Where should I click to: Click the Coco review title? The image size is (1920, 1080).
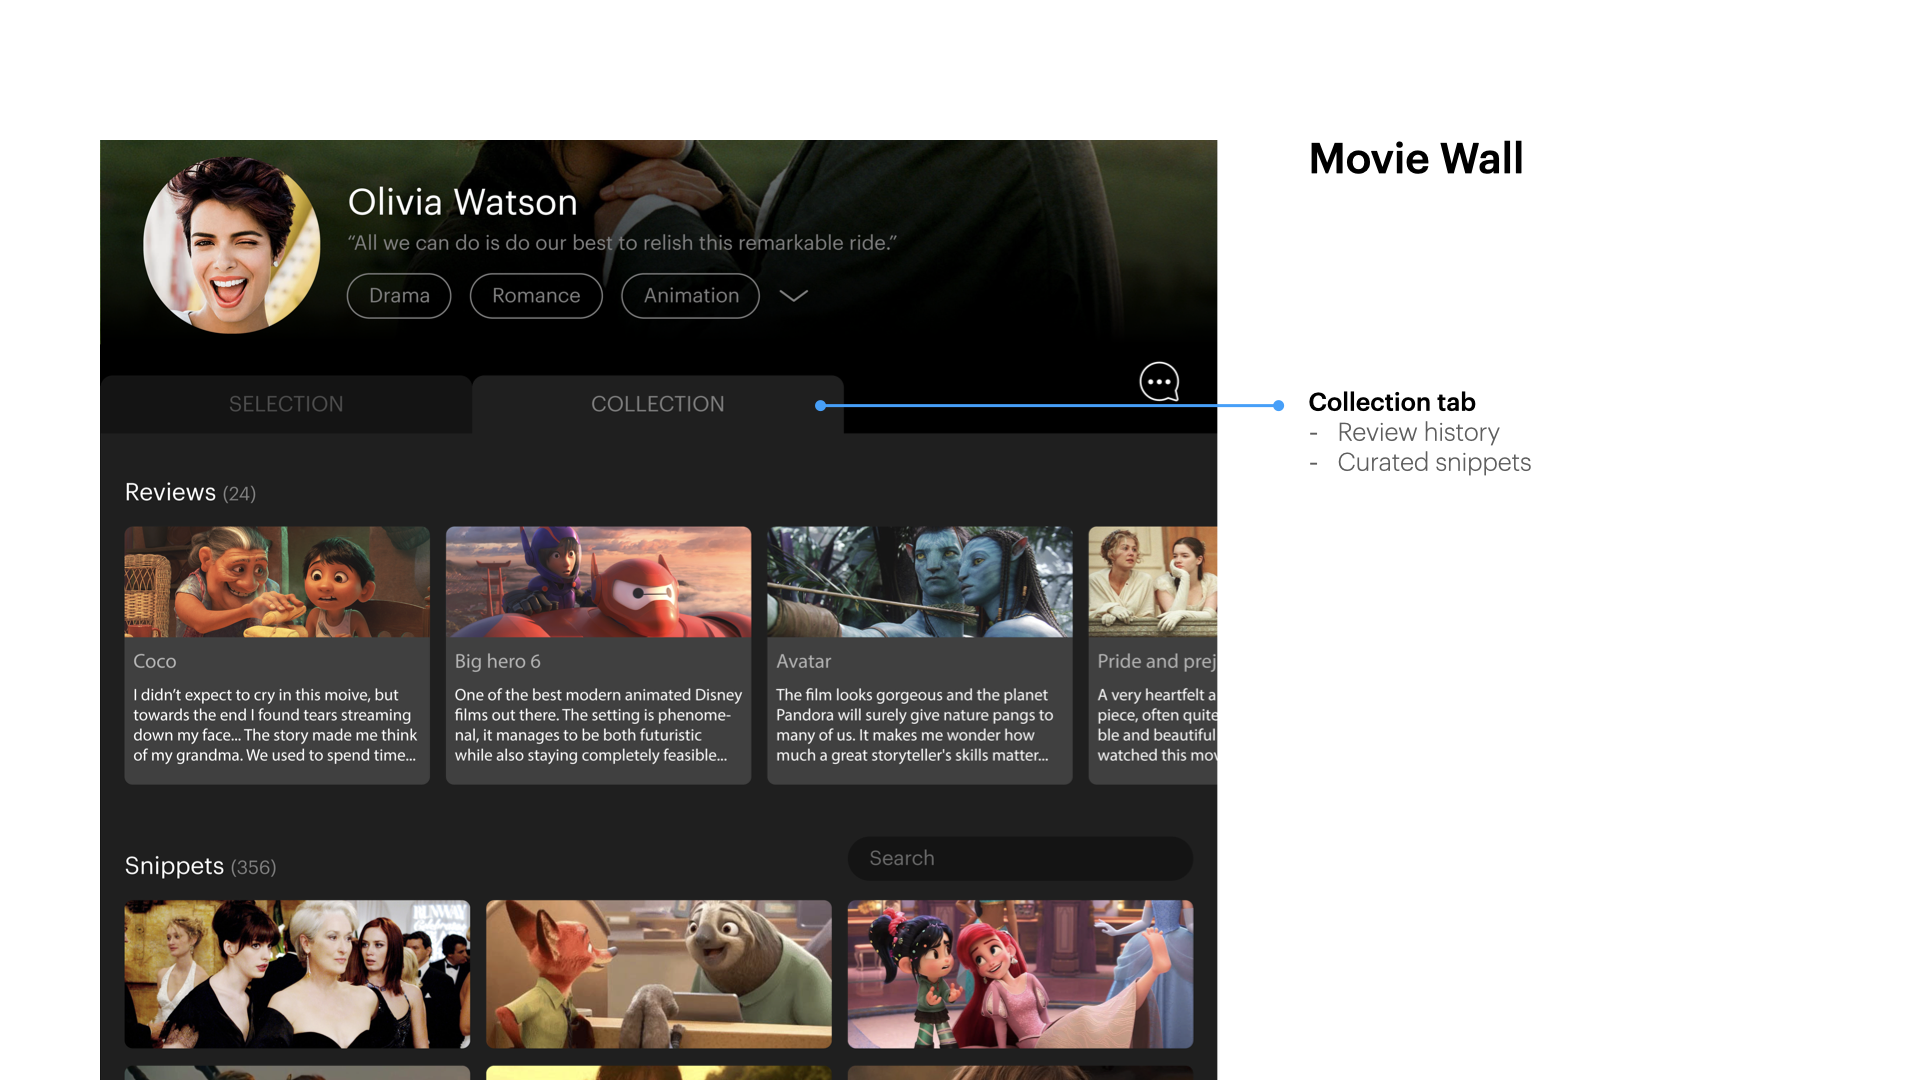[x=155, y=661]
